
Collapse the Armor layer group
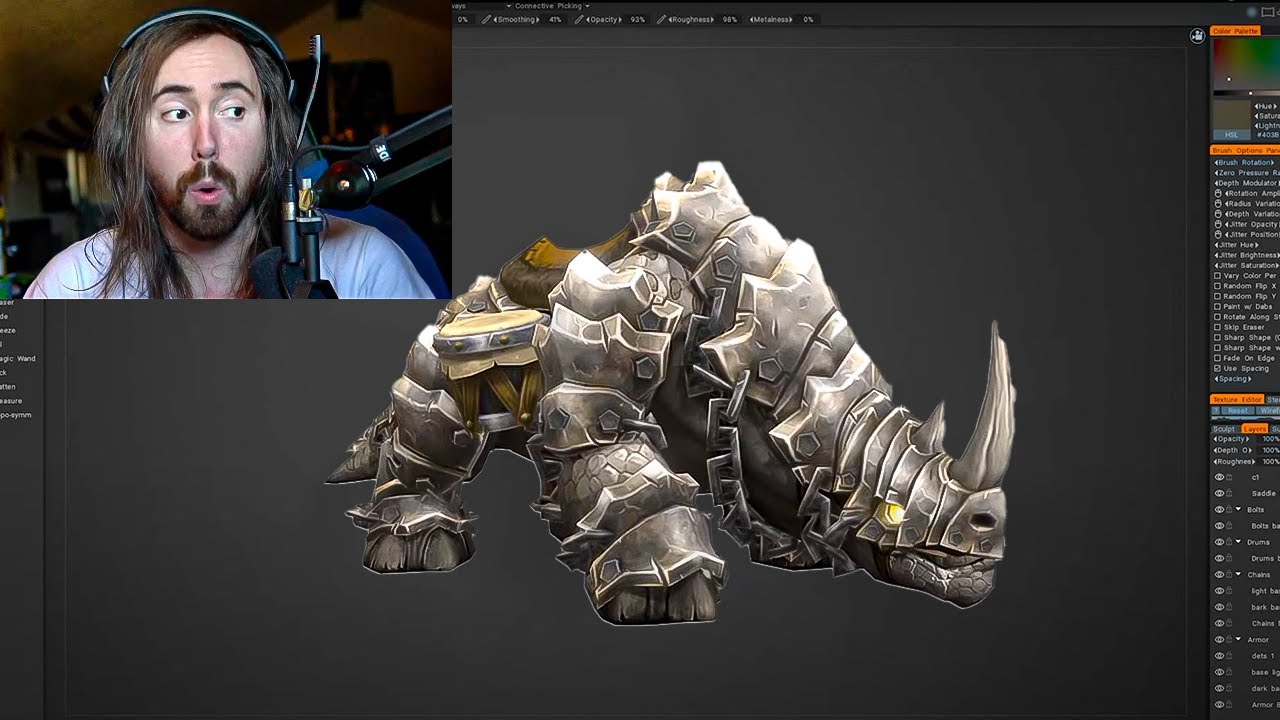tap(1238, 640)
